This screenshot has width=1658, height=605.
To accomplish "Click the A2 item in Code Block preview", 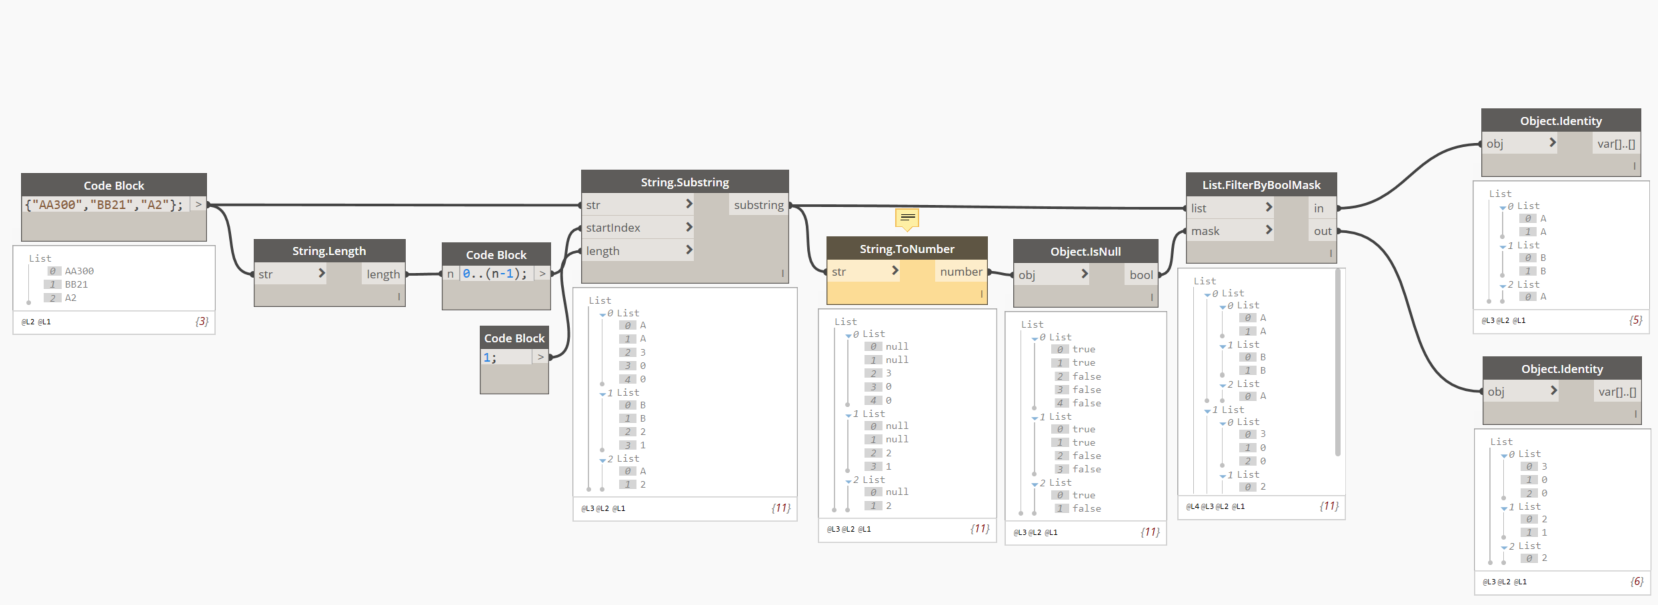I will pos(70,297).
